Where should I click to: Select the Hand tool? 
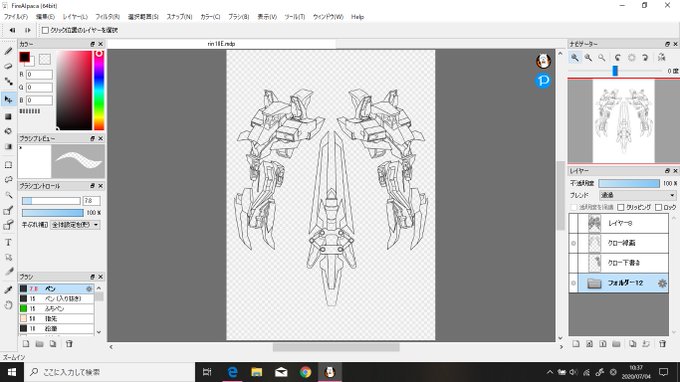(x=8, y=305)
